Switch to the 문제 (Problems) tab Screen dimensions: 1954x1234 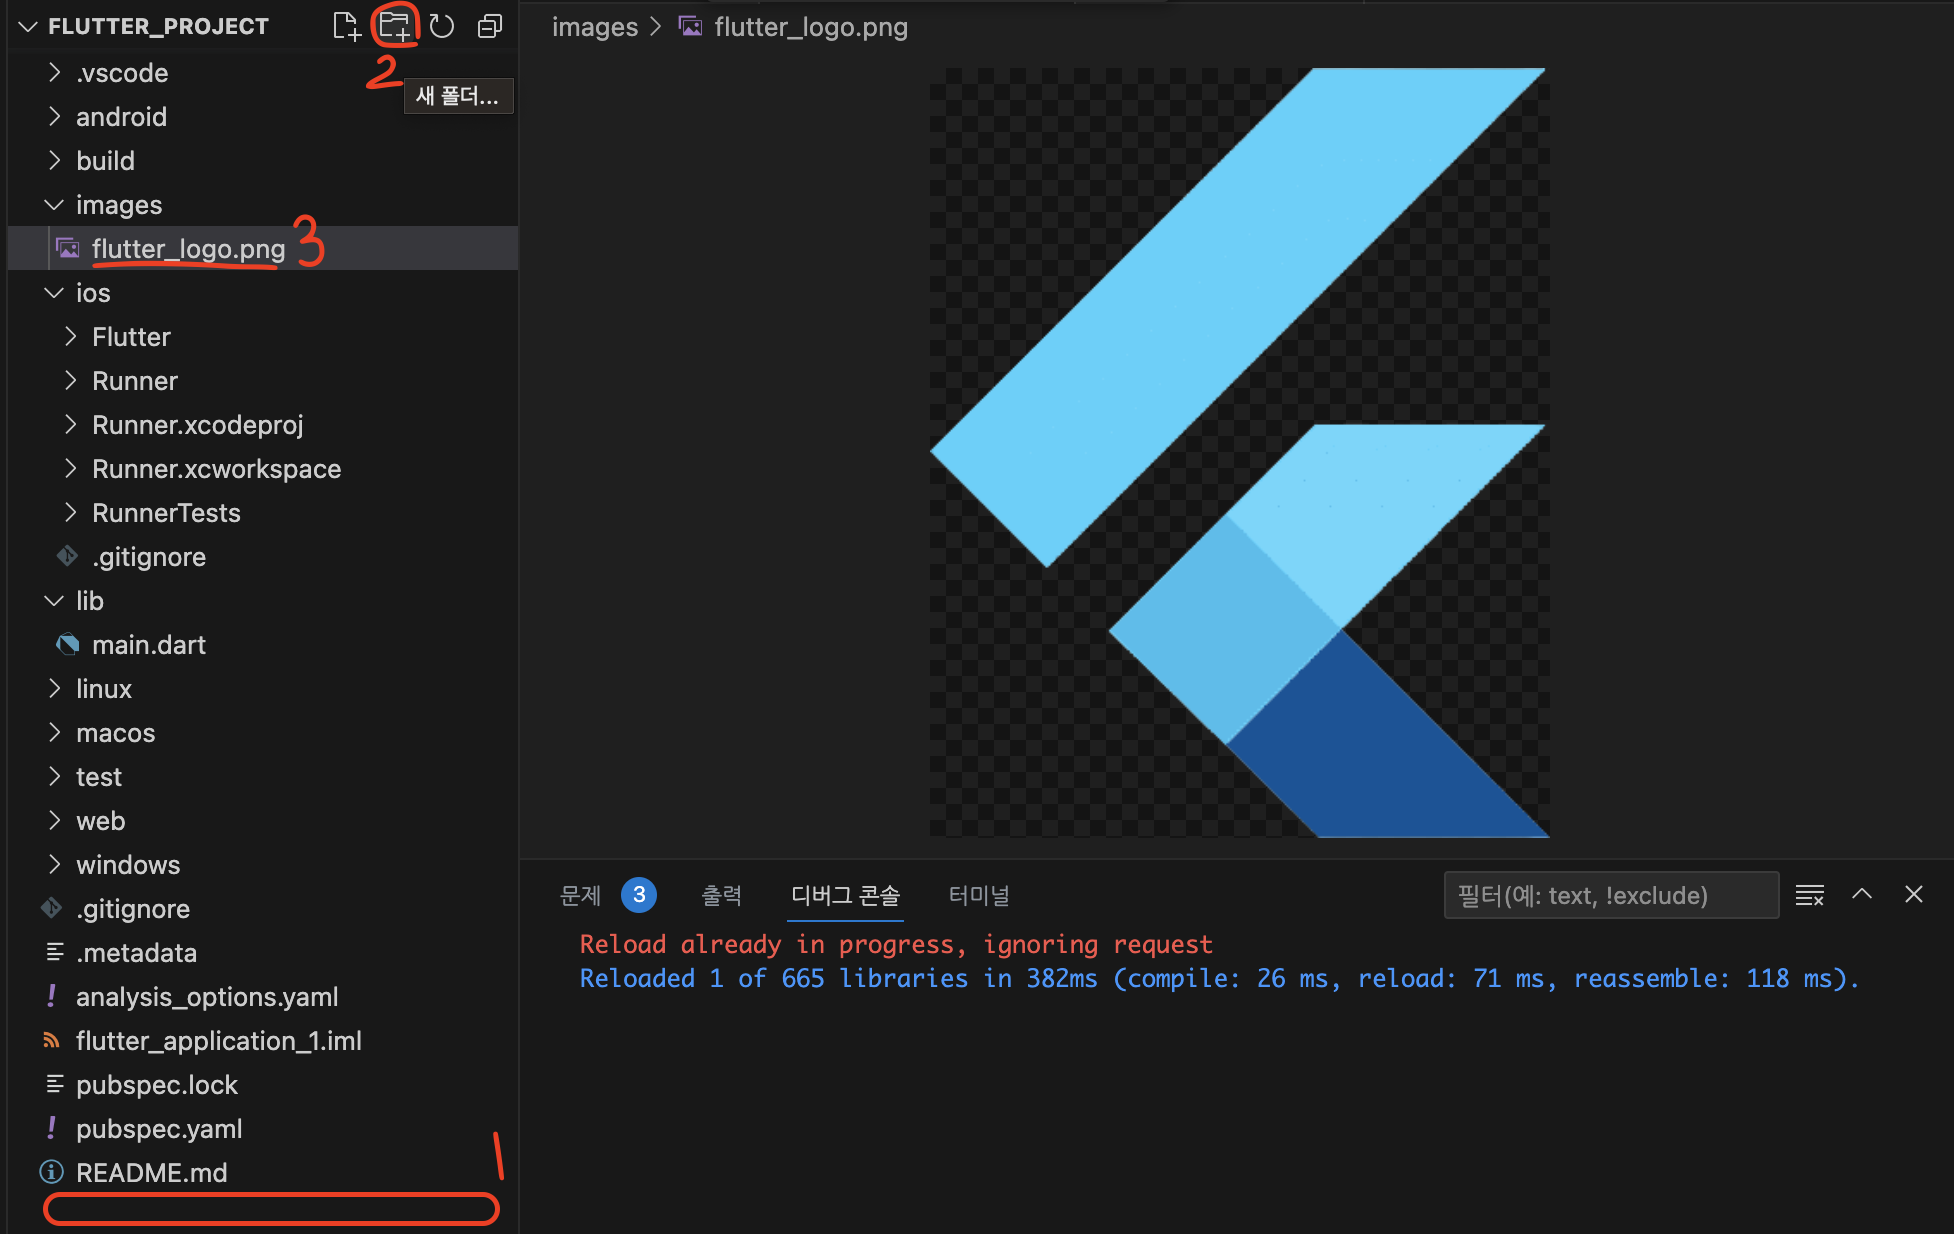[x=581, y=895]
